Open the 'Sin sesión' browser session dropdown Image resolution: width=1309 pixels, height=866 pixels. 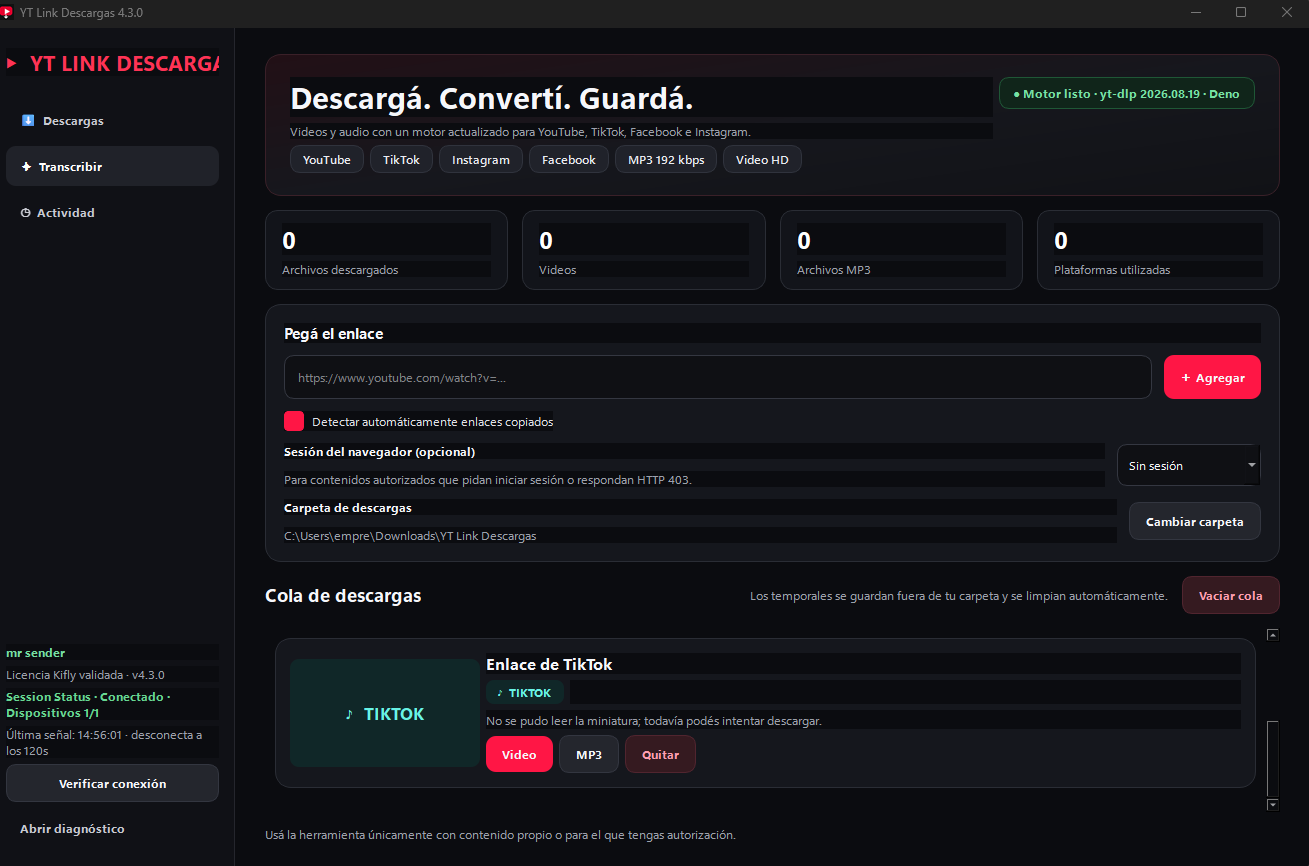1189,466
